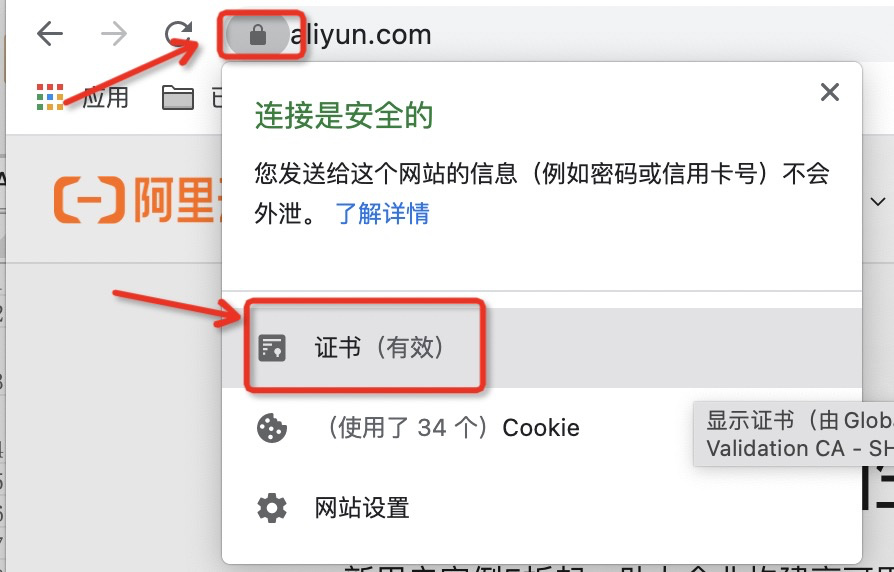Click the padlock icon beside aliyun.com

tap(258, 35)
